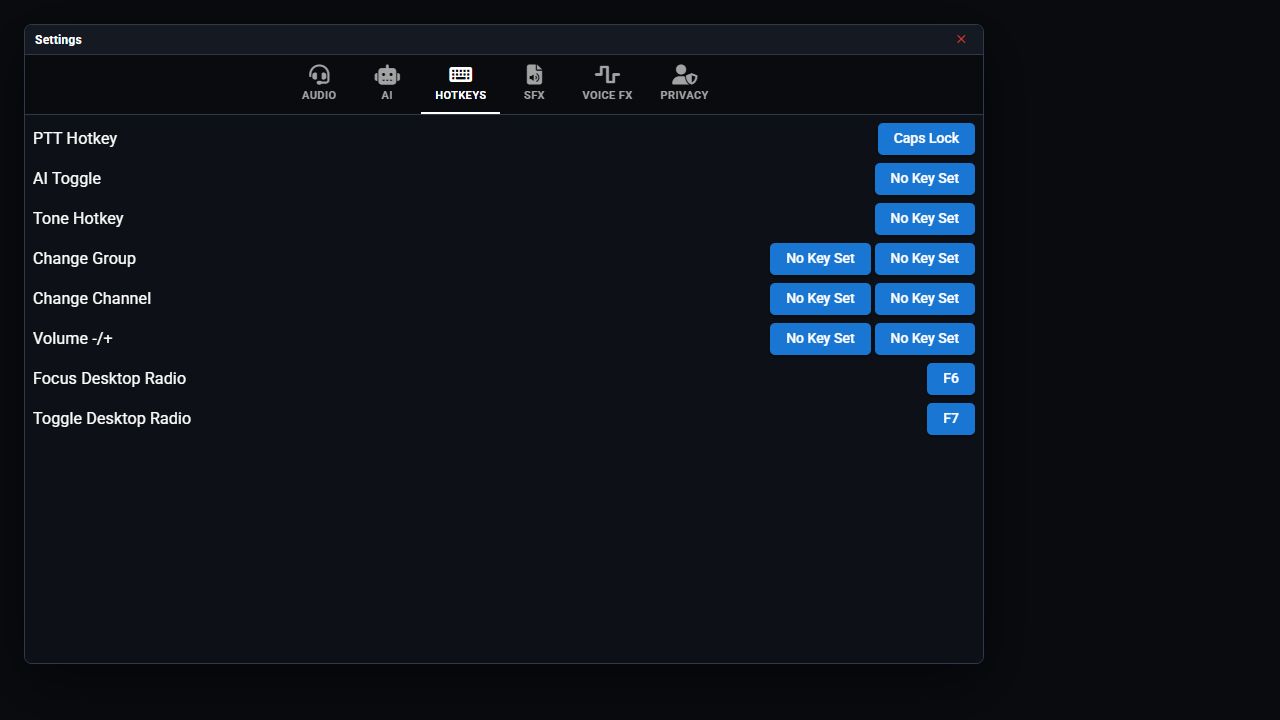Set the Volume down hotkey button
The height and width of the screenshot is (720, 1280).
[820, 339]
